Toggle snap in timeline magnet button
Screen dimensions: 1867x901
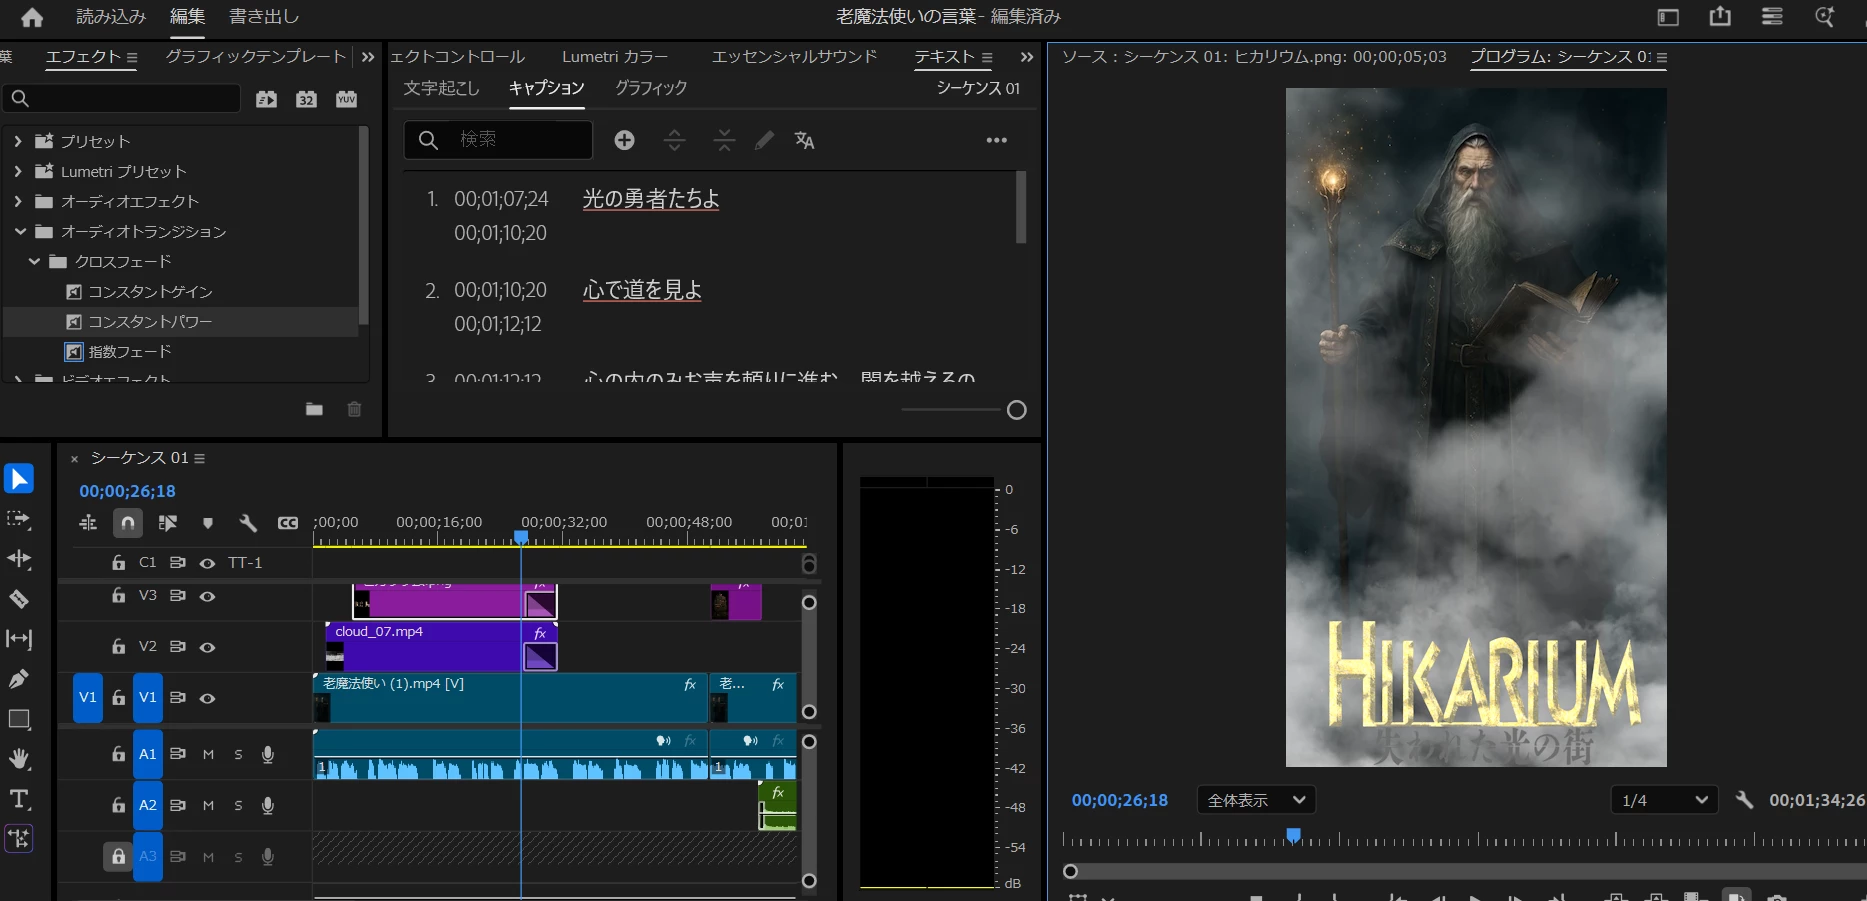tap(128, 523)
